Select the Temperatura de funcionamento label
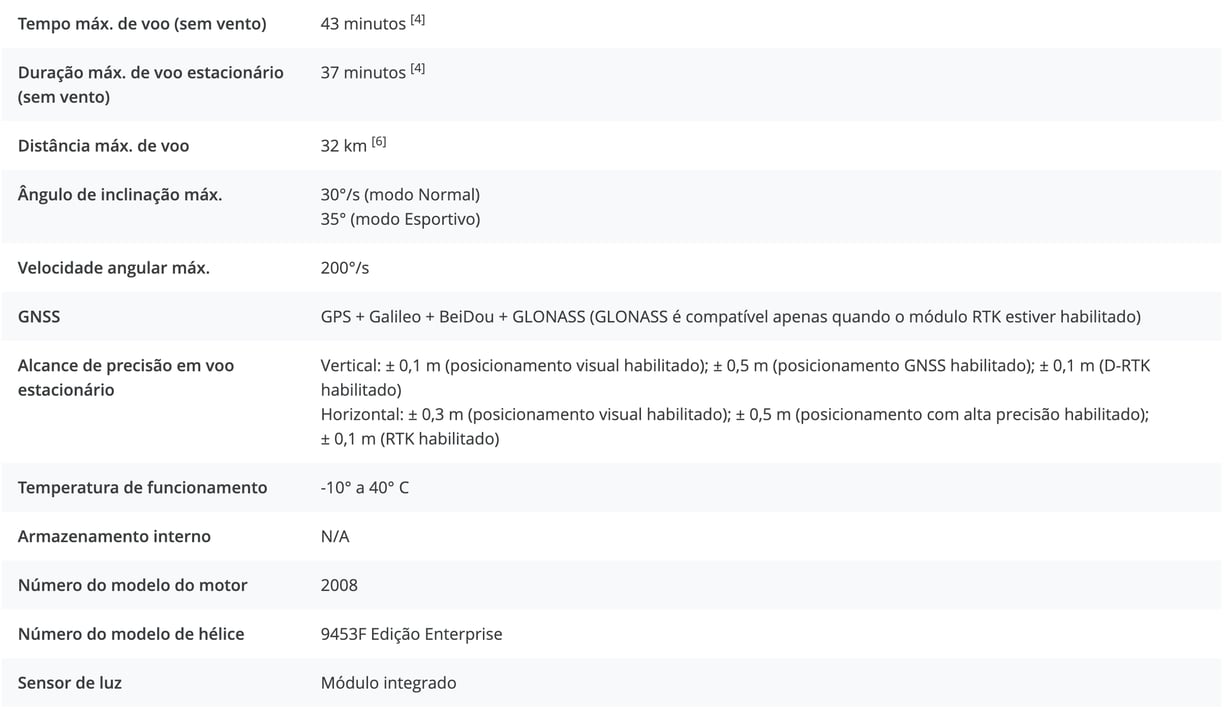The height and width of the screenshot is (710, 1224). [143, 488]
